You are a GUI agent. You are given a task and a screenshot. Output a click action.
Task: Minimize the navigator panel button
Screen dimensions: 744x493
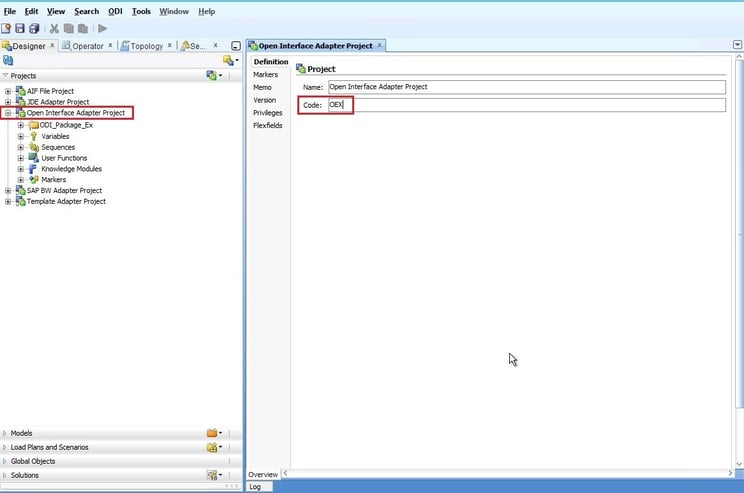point(236,46)
